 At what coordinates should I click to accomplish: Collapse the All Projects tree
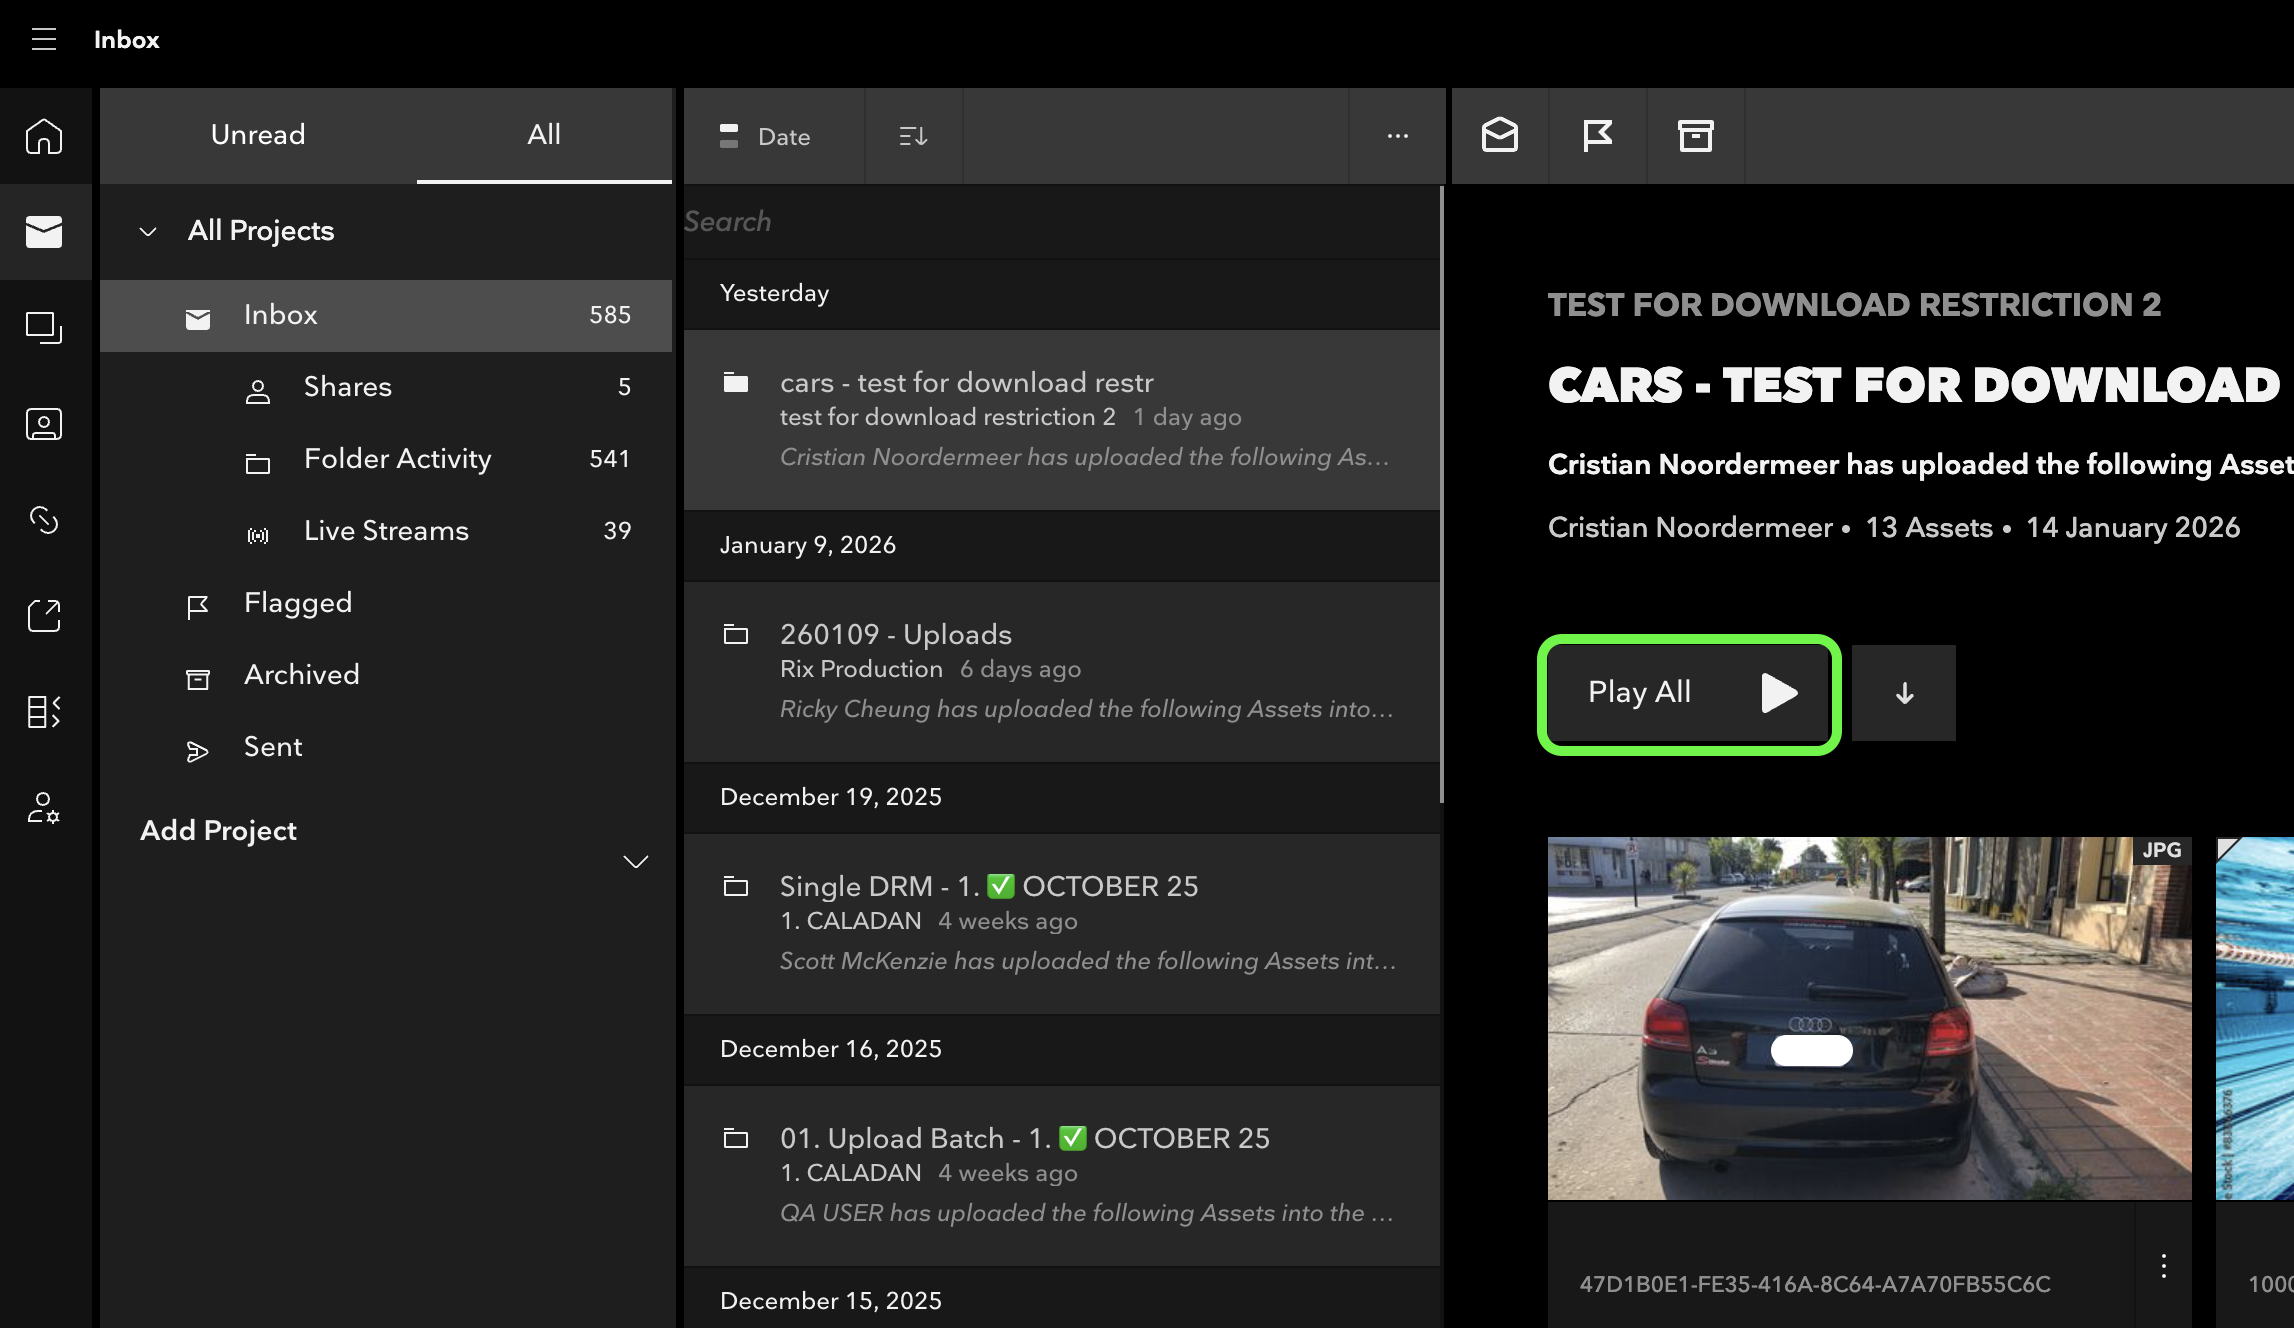click(x=148, y=231)
